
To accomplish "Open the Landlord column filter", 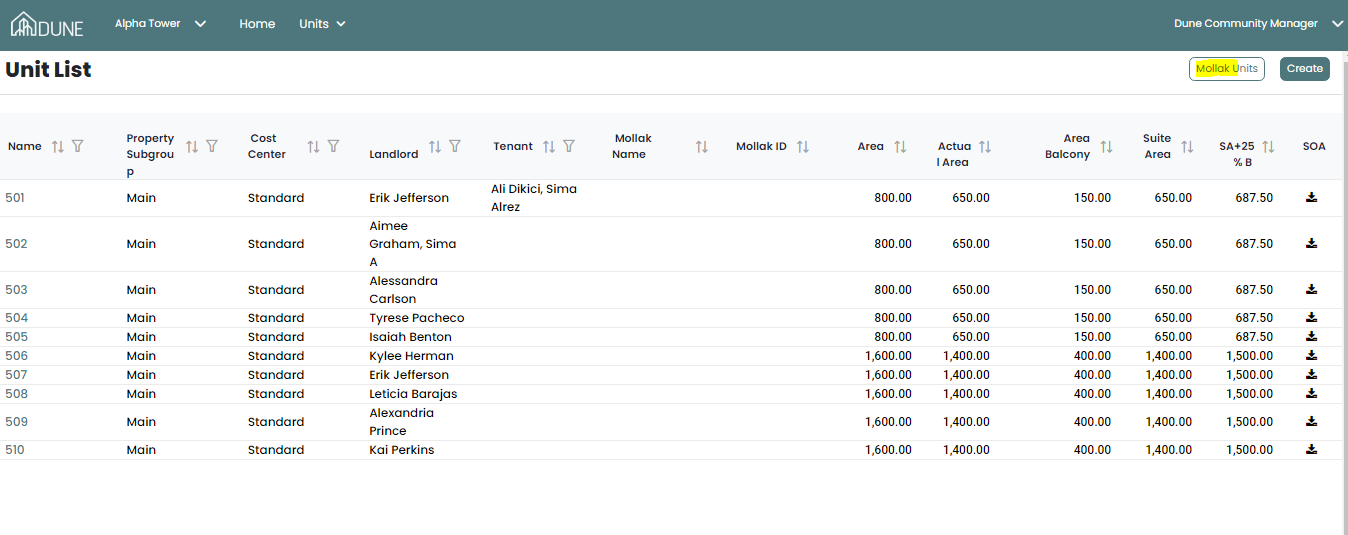I will coord(455,146).
